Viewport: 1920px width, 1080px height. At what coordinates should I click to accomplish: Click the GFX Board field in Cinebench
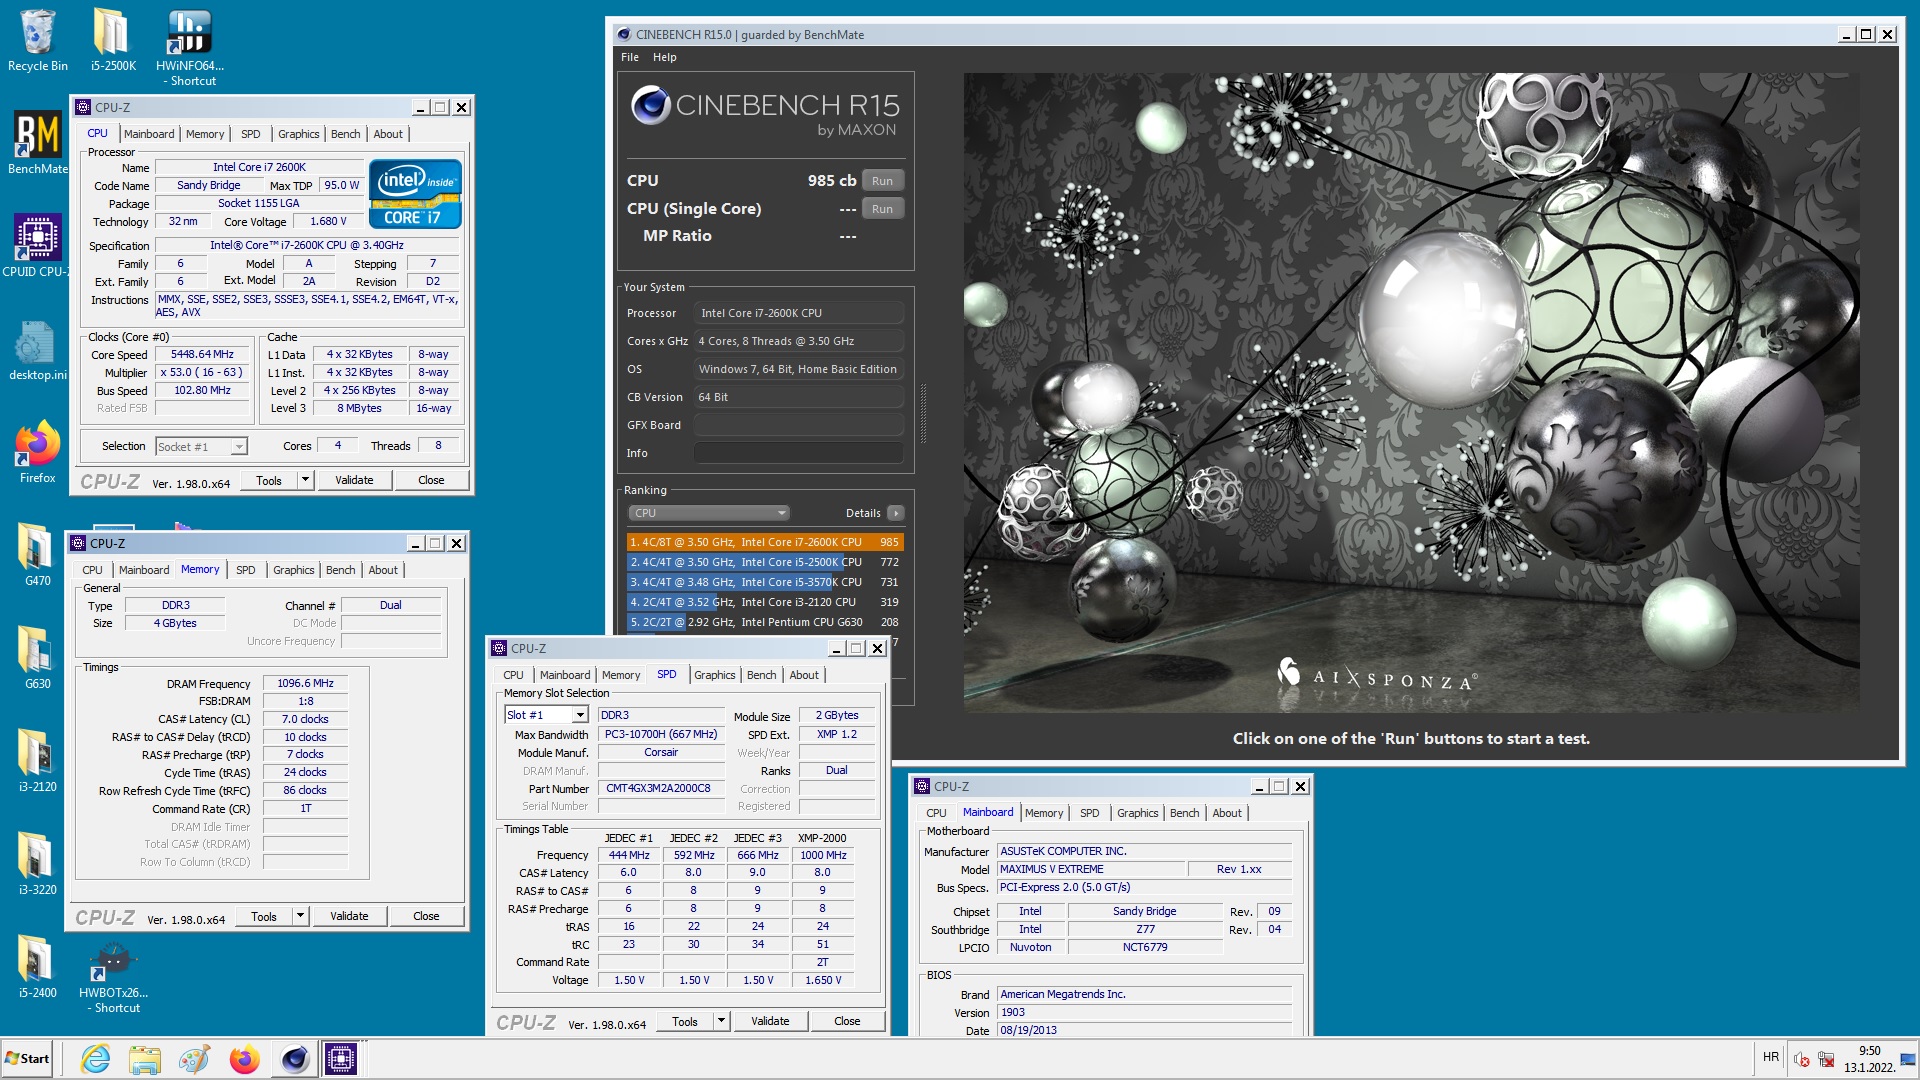[798, 425]
